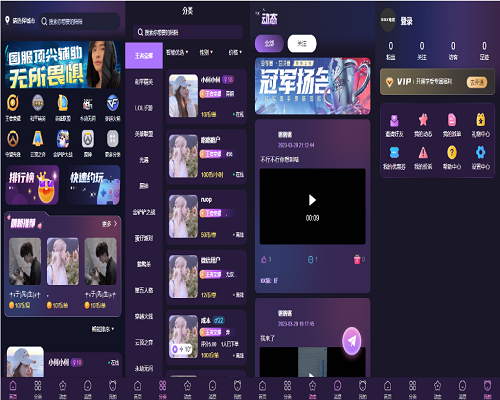Open the yellow gift center badge icon
500x400 pixels.
point(480,120)
